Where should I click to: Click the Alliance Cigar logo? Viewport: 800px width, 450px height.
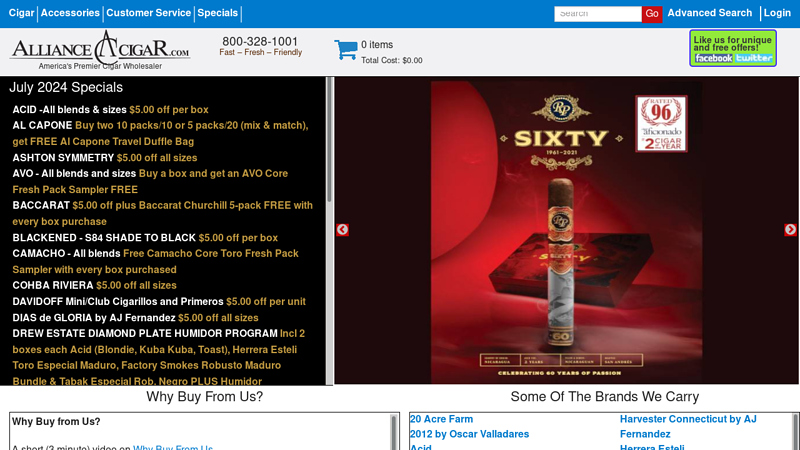100,50
